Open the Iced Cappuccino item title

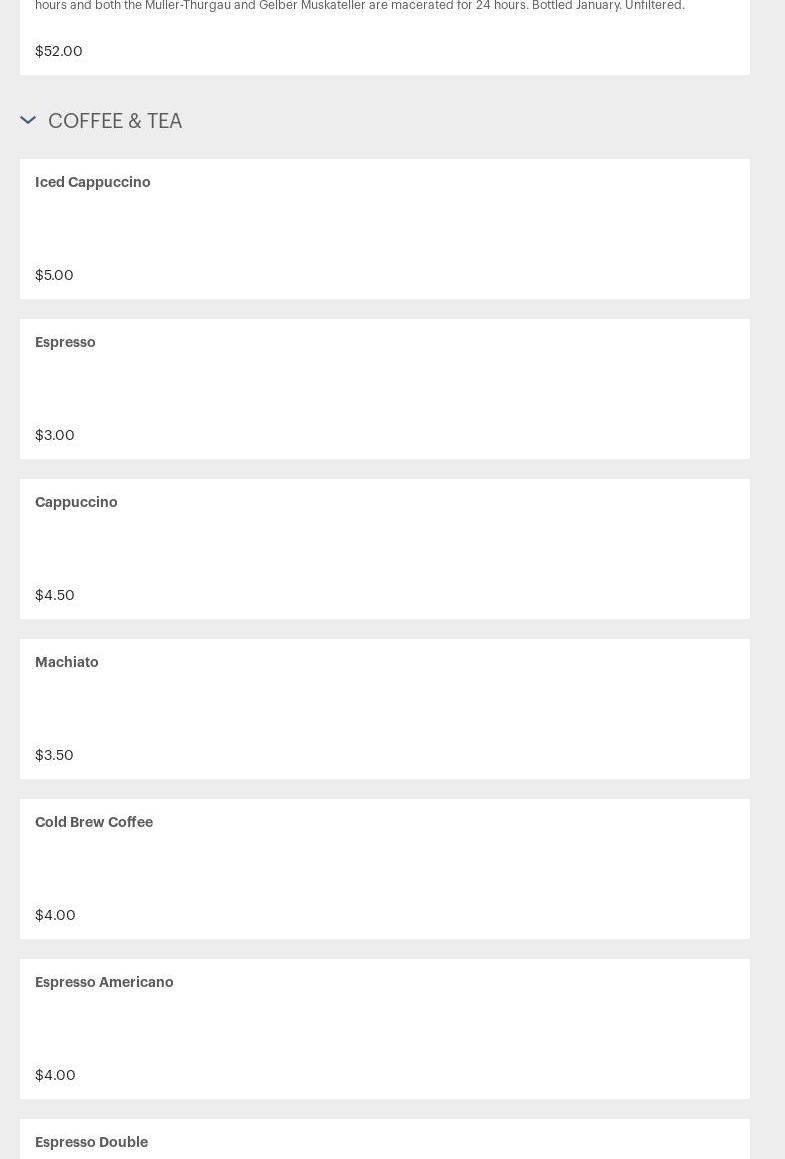pos(93,182)
